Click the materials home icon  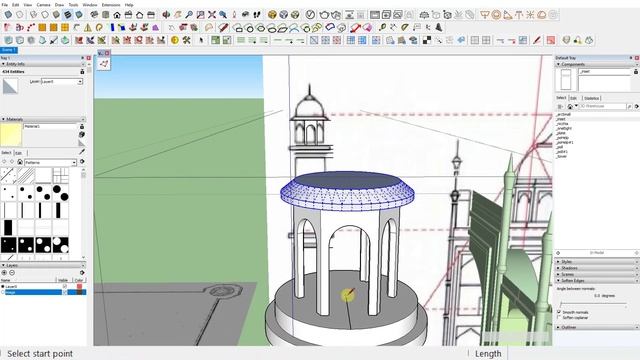click(x=20, y=162)
